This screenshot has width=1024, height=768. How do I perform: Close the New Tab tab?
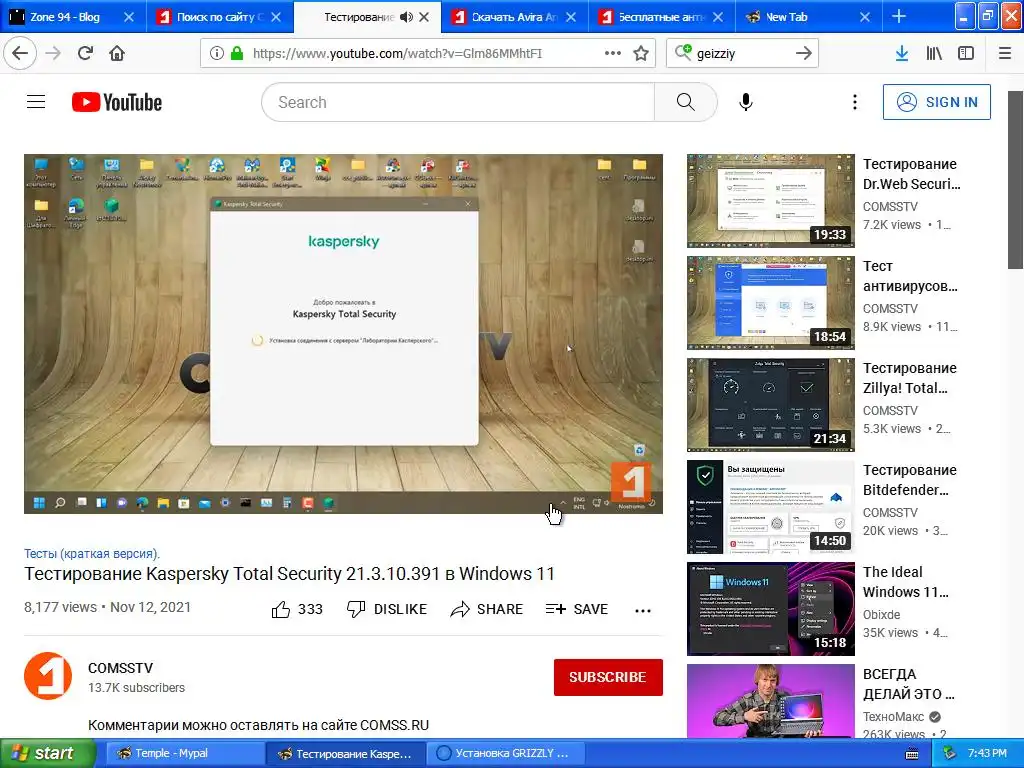tap(865, 17)
